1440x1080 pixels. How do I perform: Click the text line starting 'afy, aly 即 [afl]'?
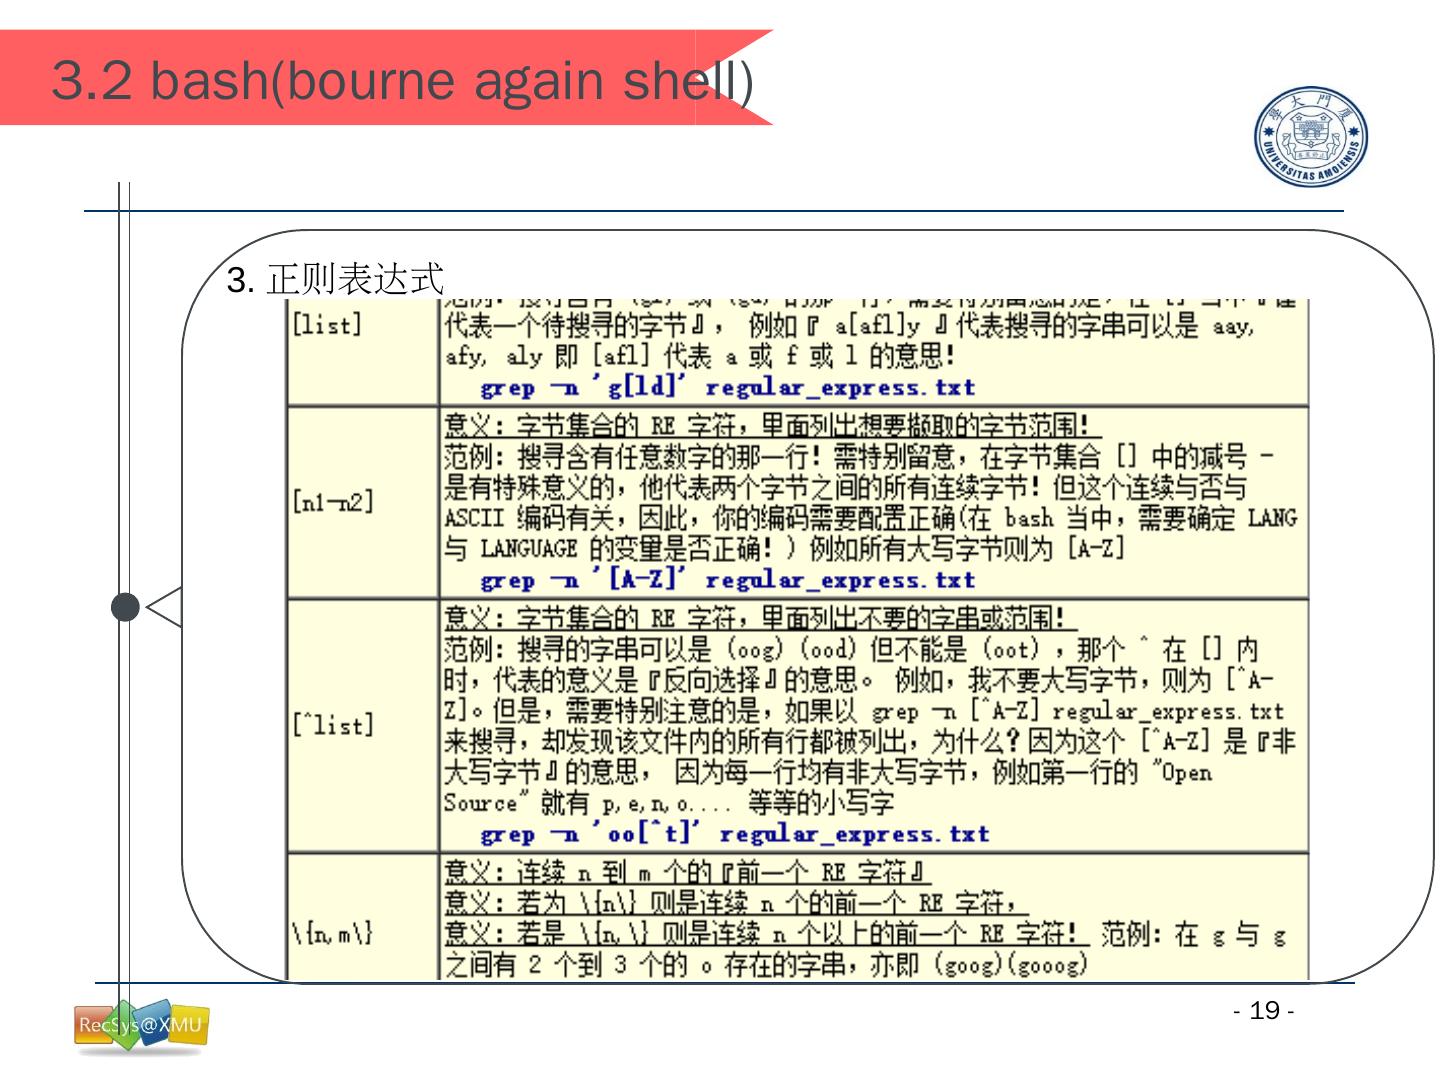(x=700, y=356)
